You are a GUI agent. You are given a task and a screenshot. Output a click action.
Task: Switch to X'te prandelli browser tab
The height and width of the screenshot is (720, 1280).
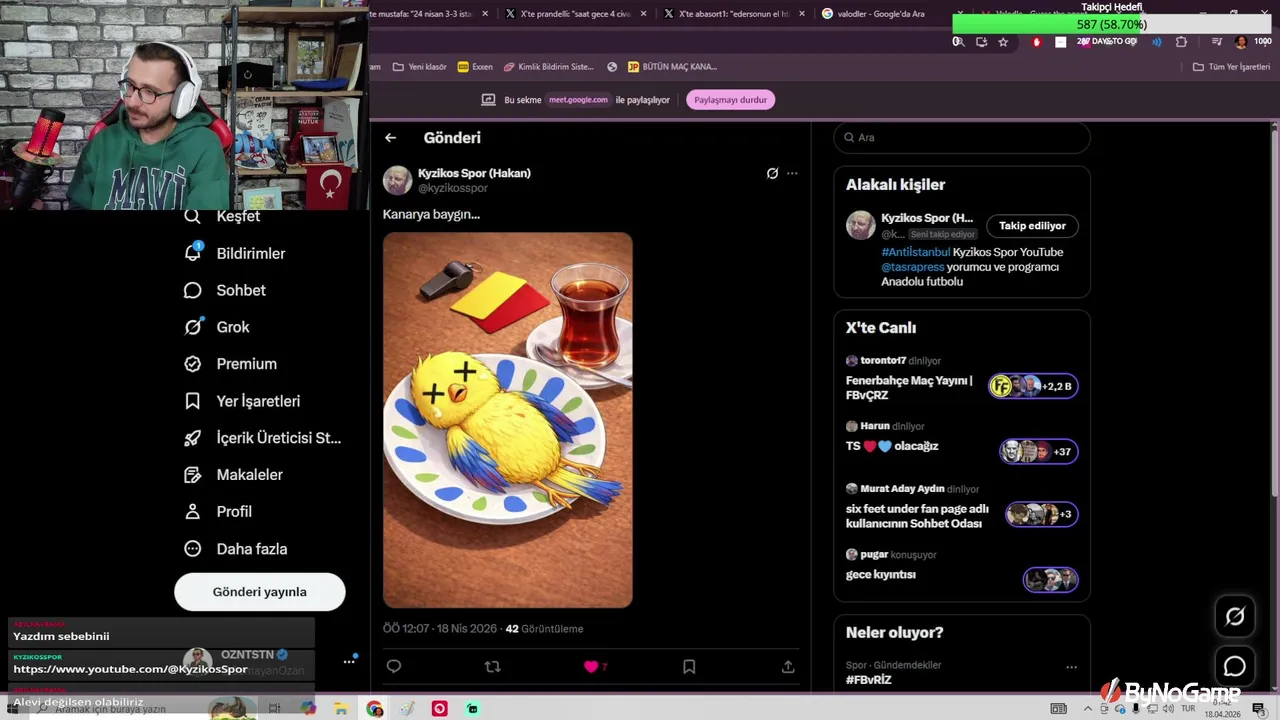(575, 14)
